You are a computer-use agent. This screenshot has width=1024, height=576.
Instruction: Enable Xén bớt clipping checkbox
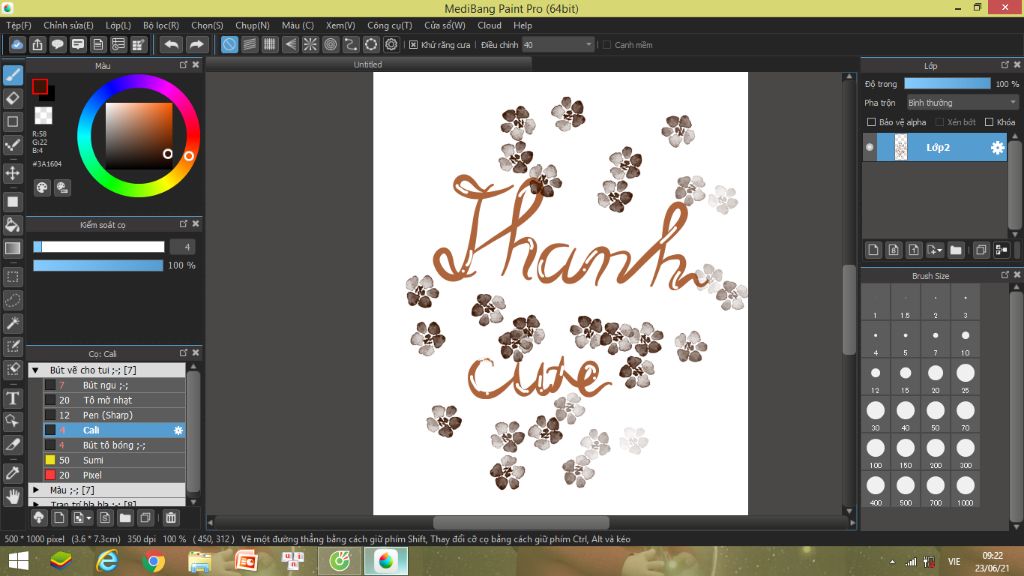[940, 122]
